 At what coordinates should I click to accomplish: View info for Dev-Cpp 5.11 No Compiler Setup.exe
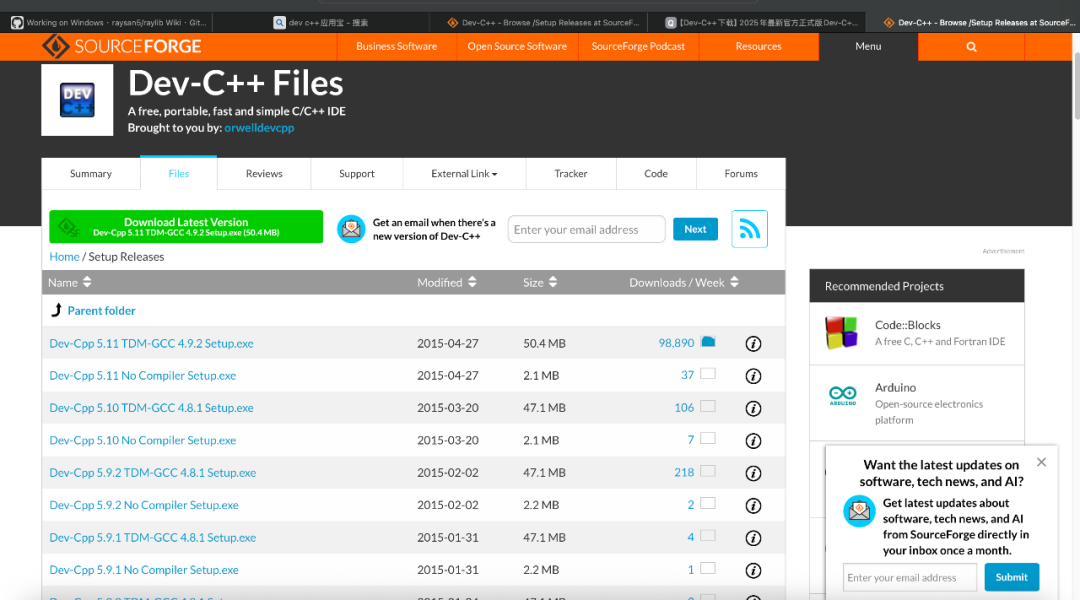tap(754, 376)
